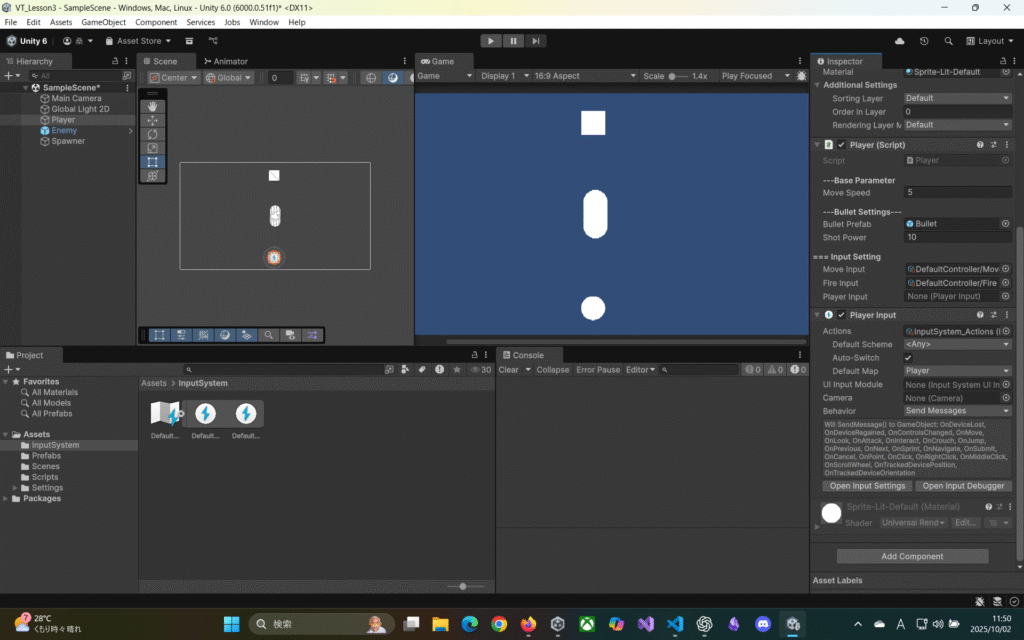Open the GameObject menu
Screen dimensions: 1024x640
coord(103,22)
